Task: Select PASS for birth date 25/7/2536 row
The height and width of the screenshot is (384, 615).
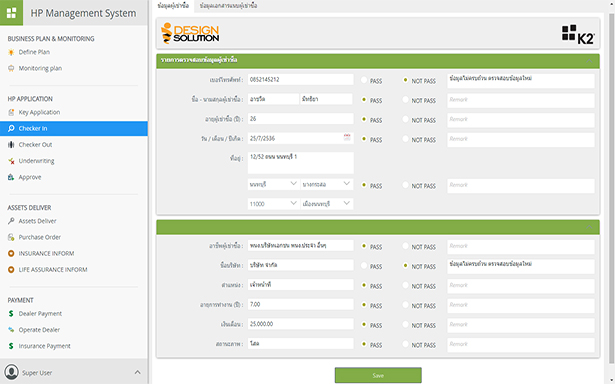Action: pyautogui.click(x=364, y=139)
